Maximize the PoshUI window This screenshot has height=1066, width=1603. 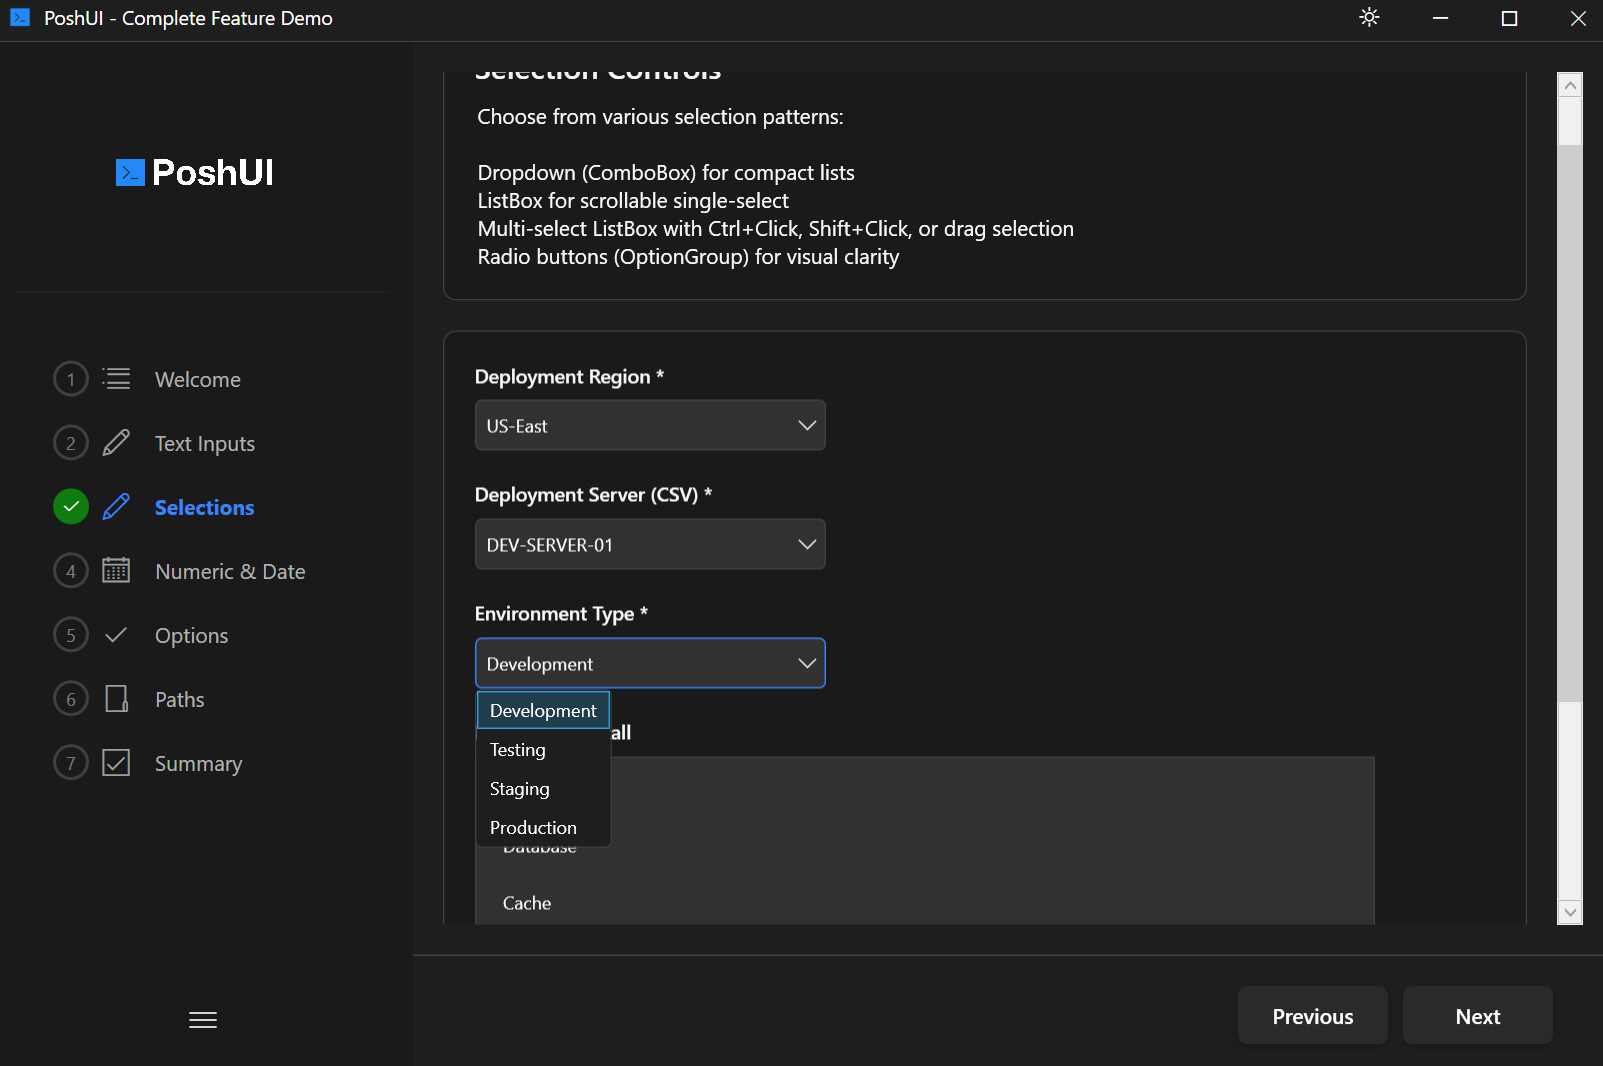1509,18
